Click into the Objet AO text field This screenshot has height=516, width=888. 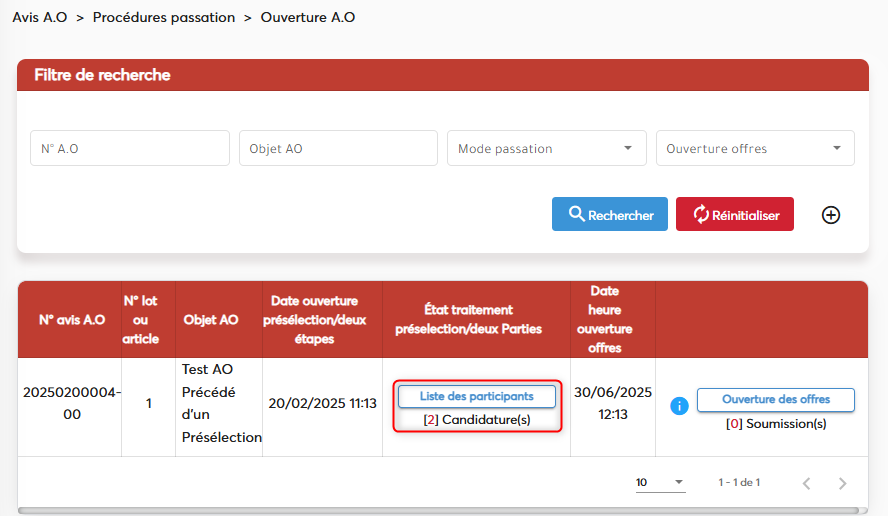(338, 148)
